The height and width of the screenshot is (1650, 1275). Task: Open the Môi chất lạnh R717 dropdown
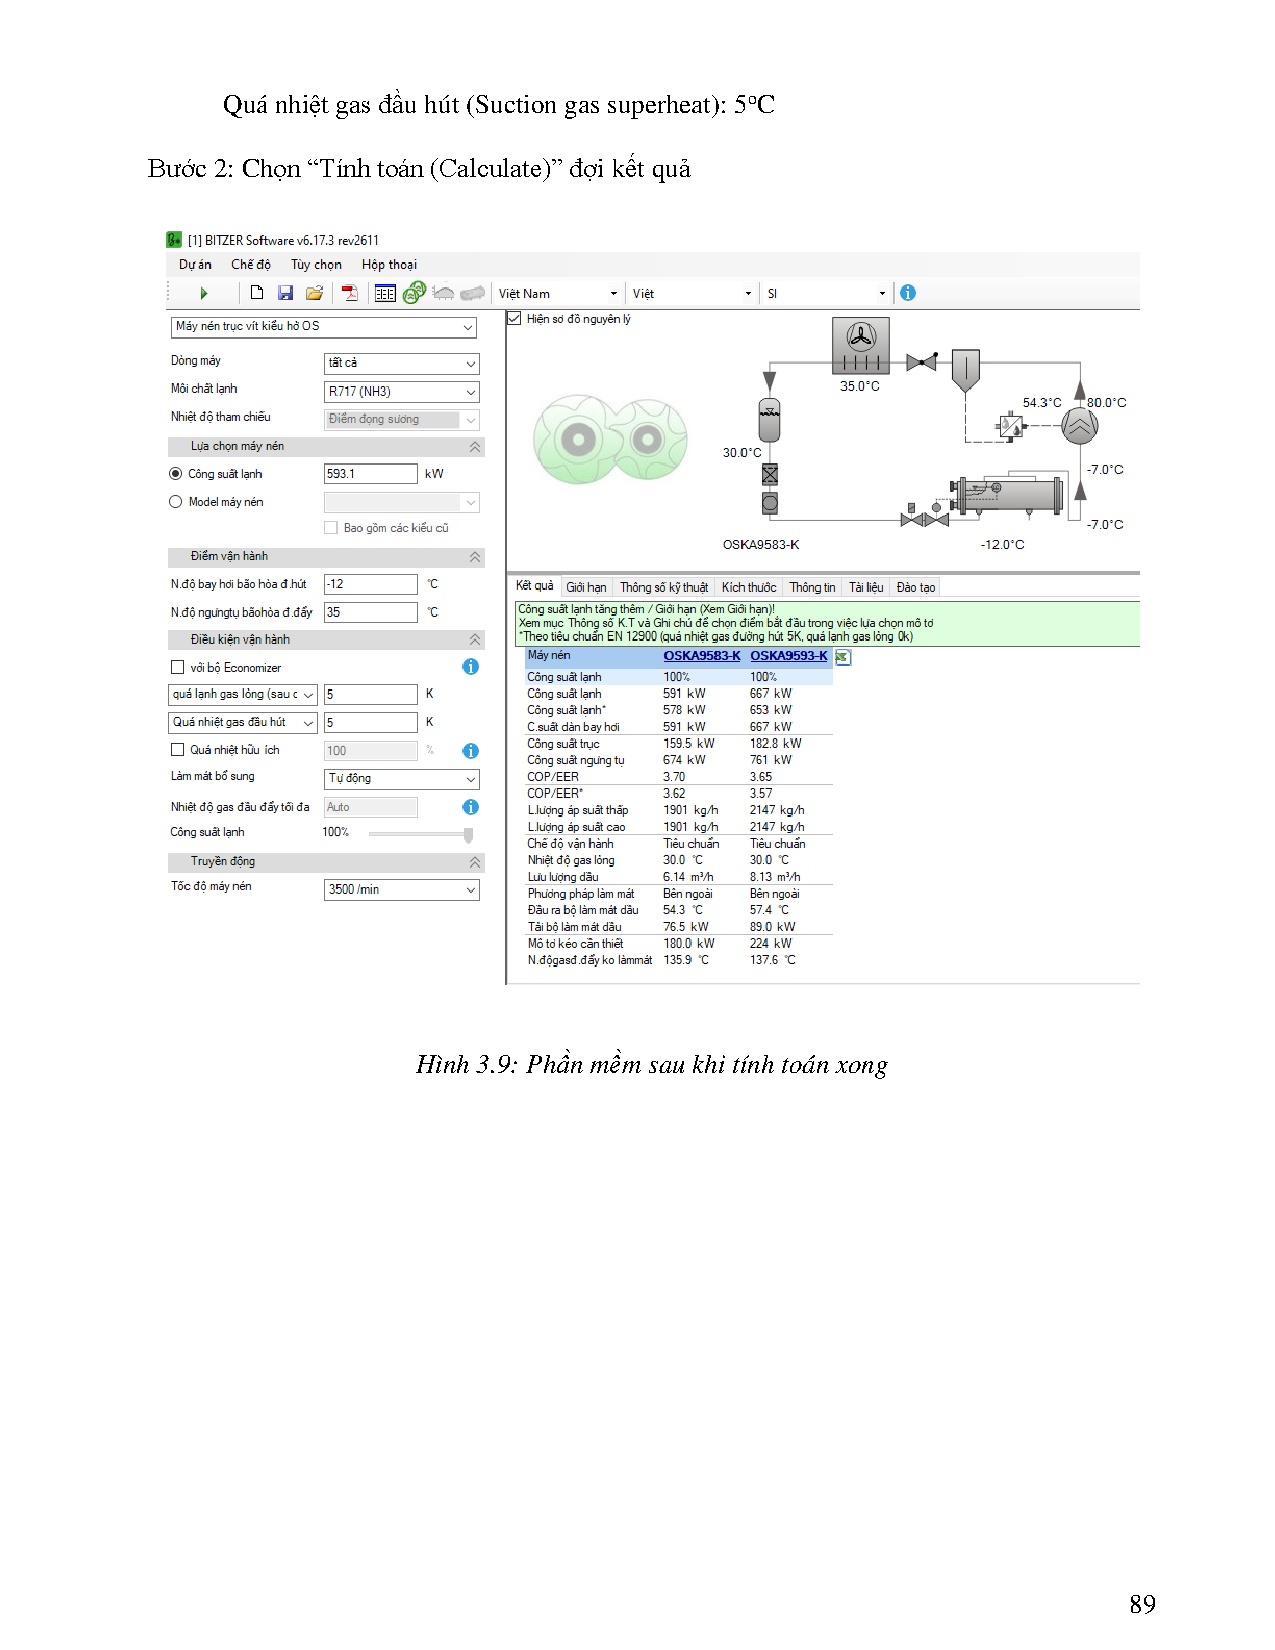tap(401, 392)
